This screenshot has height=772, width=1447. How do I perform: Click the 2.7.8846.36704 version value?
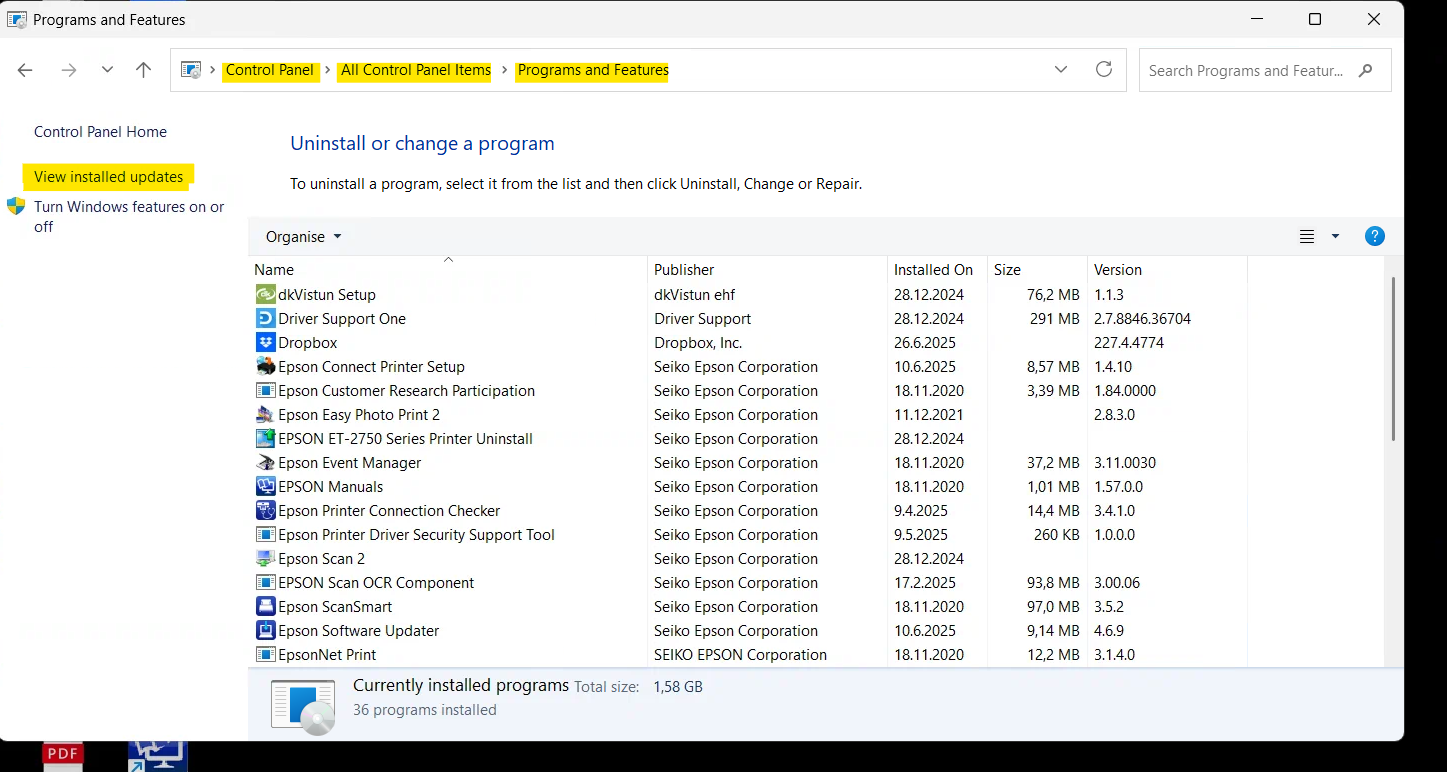1142,318
